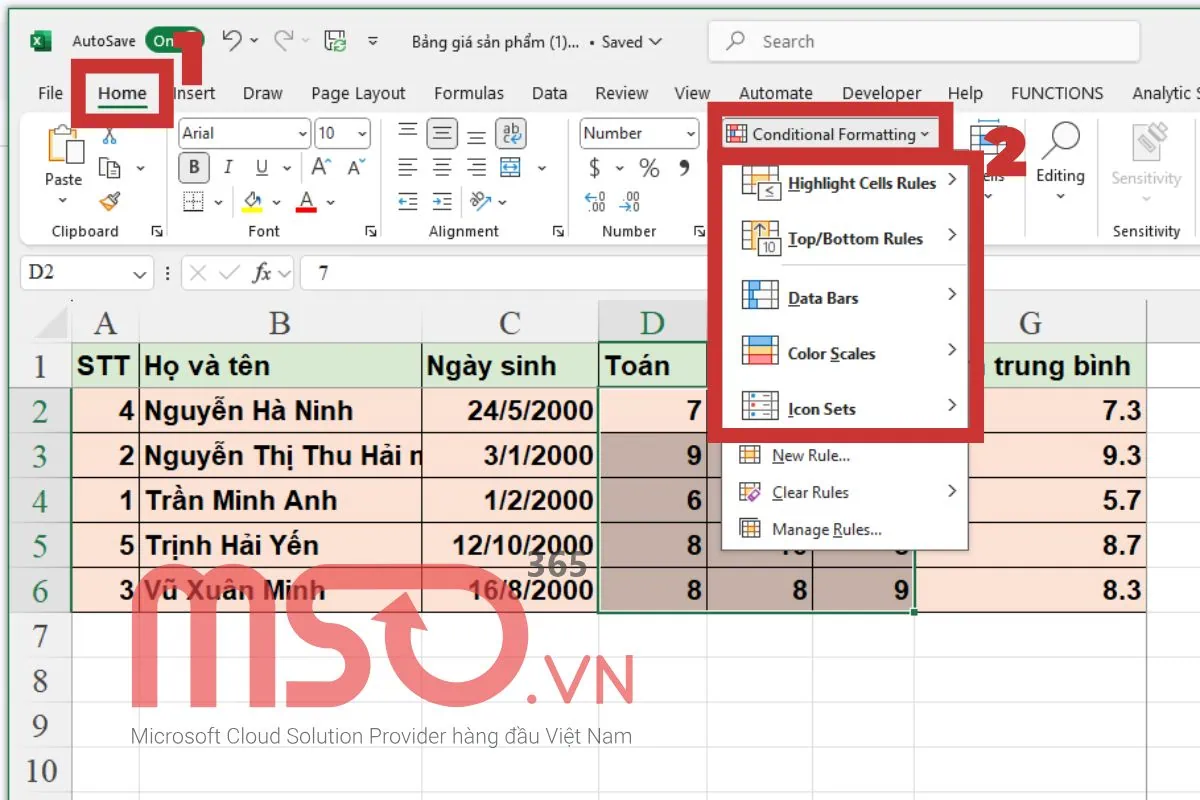Switch to the Formulas ribbon tab
The height and width of the screenshot is (800, 1200).
(x=468, y=93)
